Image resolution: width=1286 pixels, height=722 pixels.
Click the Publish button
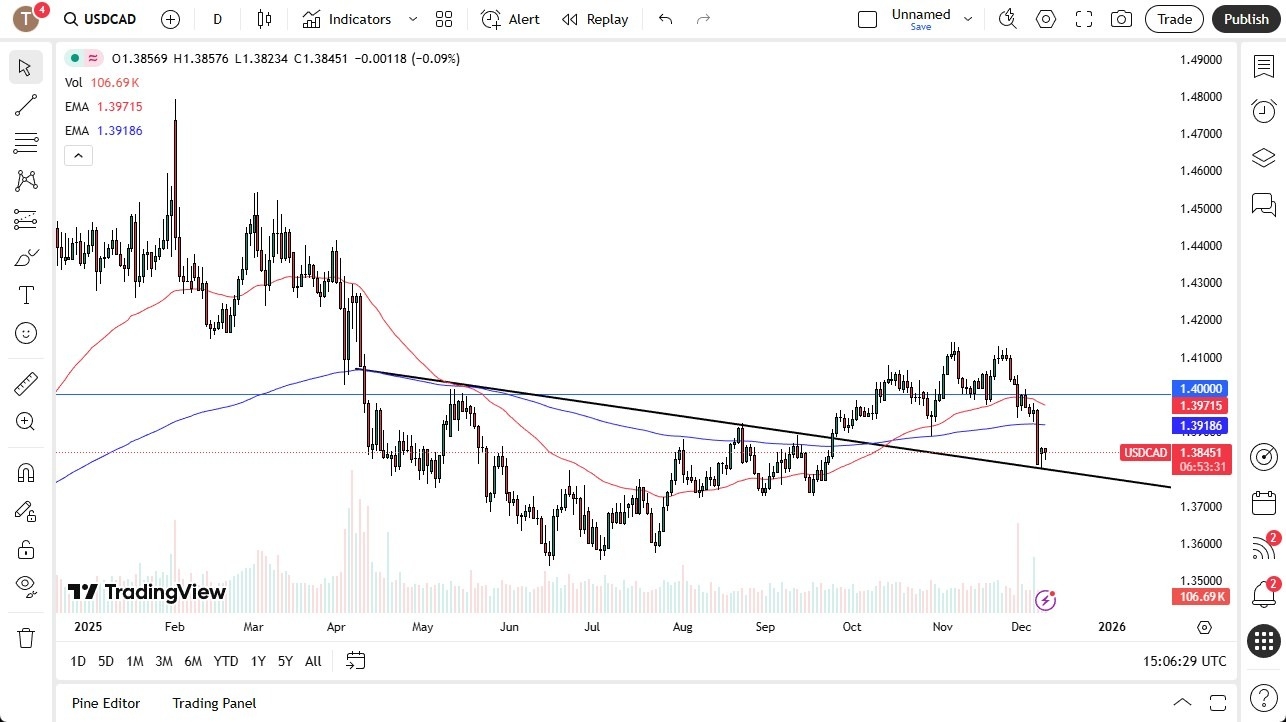point(1246,19)
